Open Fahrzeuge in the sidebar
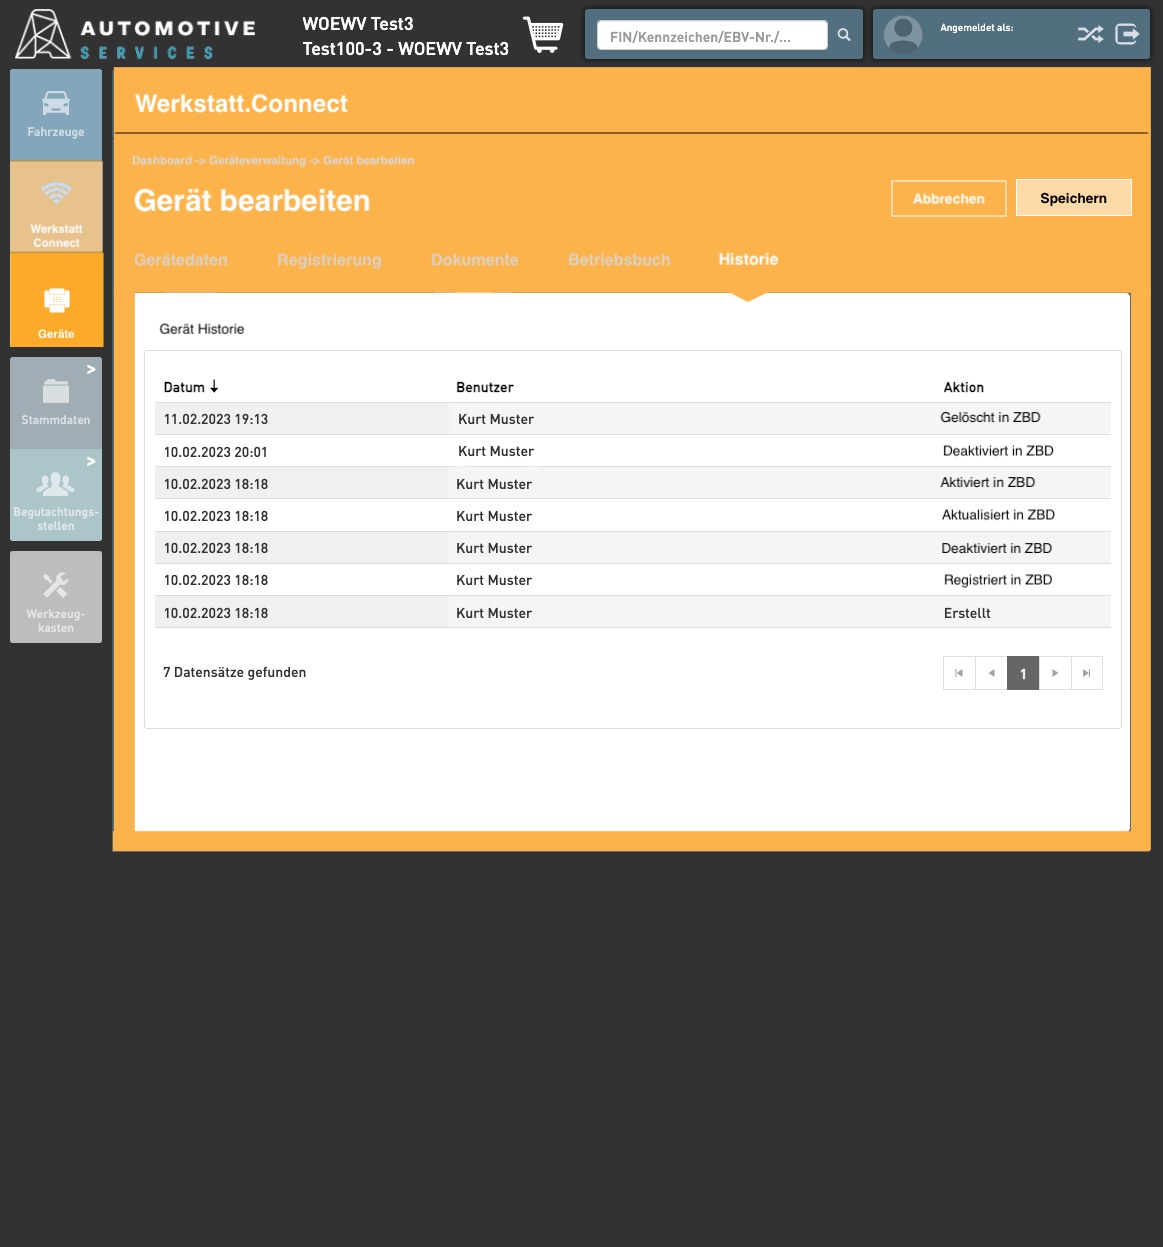Viewport: 1163px width, 1247px height. [x=56, y=115]
